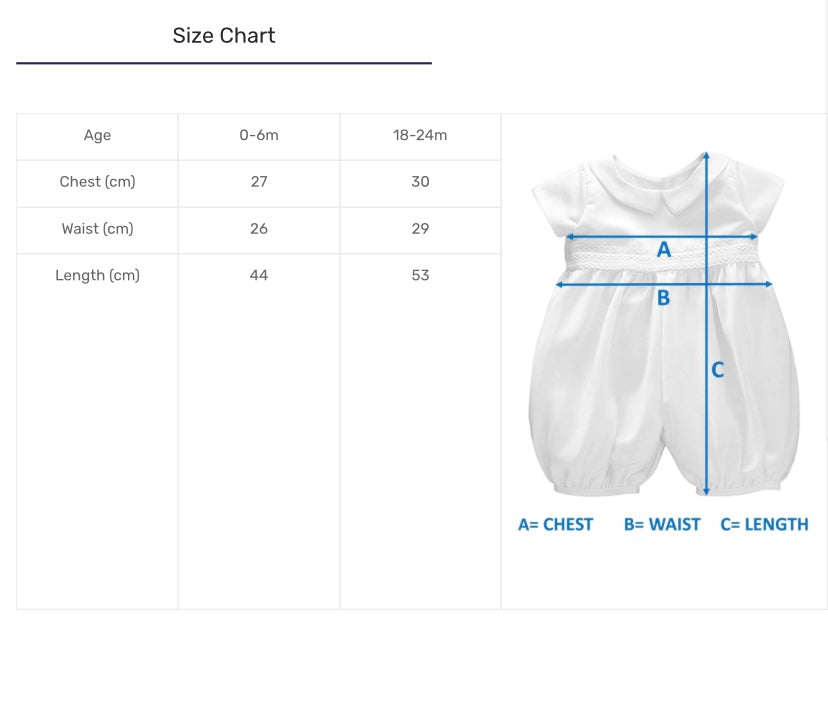Click the blue letter B waist marker
This screenshot has height=718, width=828.
click(x=663, y=298)
